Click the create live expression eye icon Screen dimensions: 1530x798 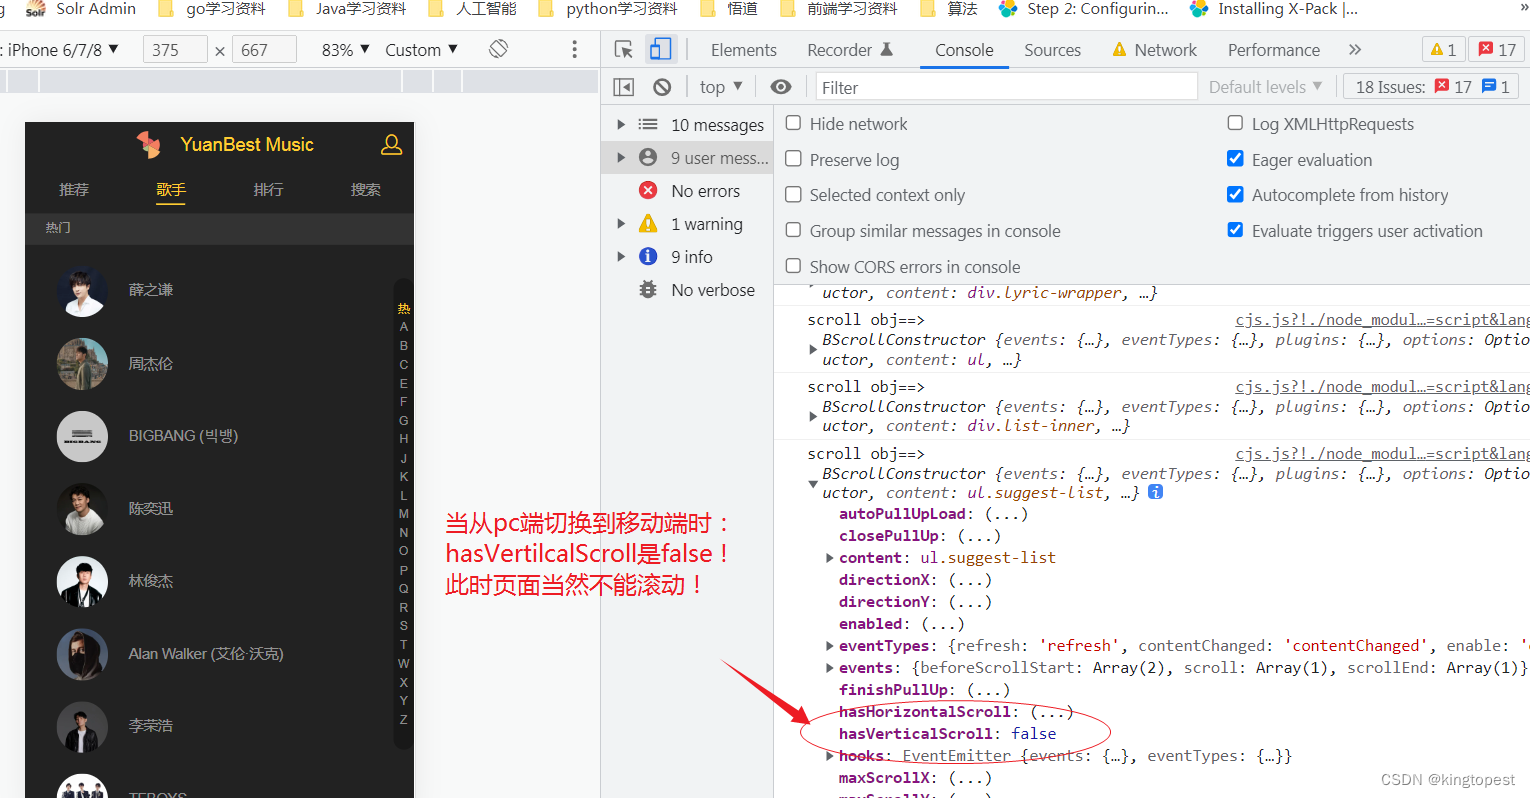point(781,86)
